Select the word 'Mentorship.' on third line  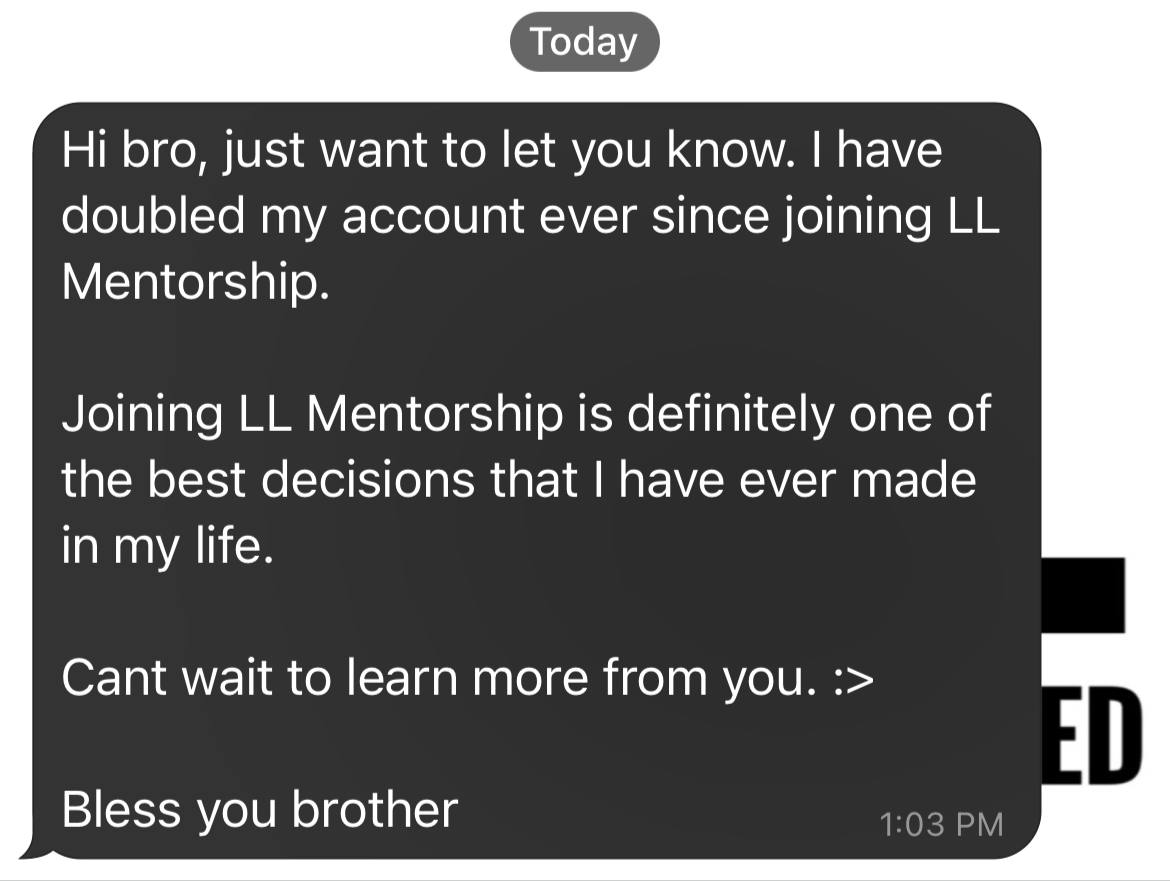coord(195,282)
